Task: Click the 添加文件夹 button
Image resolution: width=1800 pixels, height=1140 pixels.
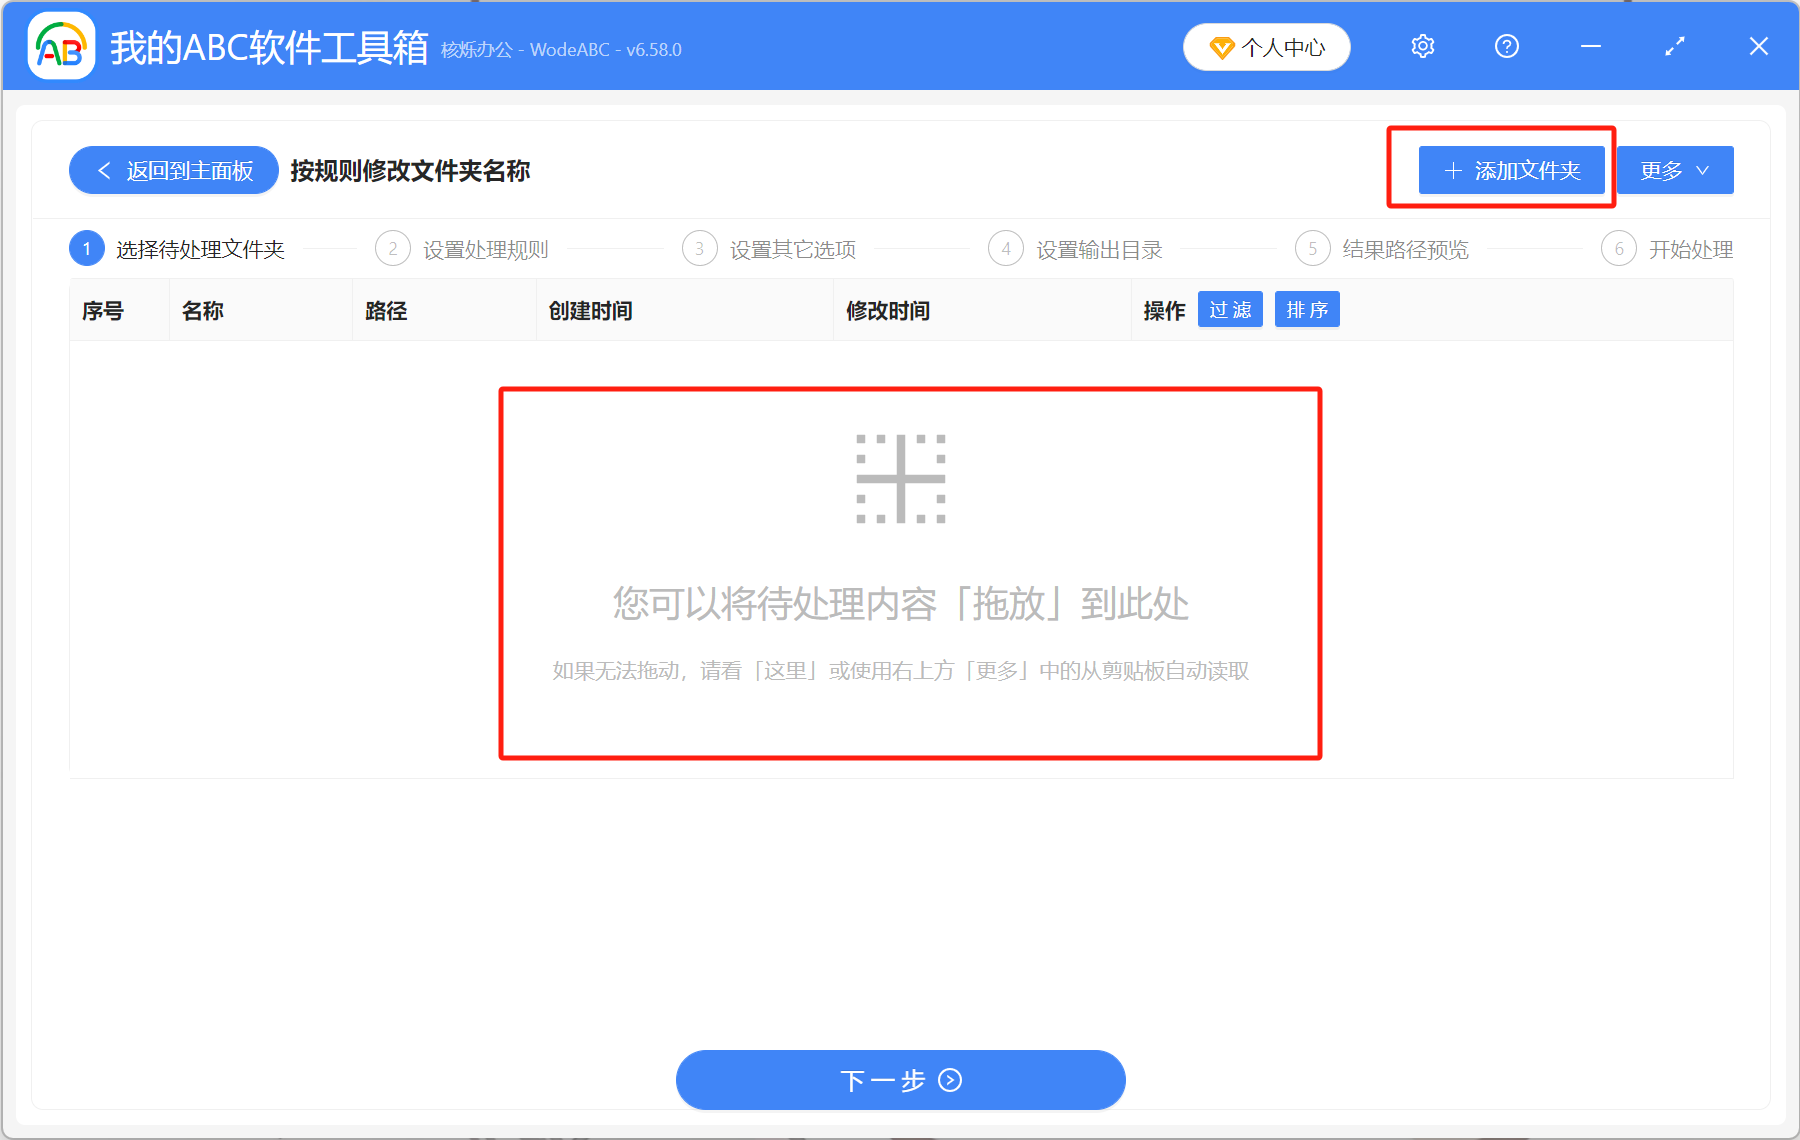Action: (x=1511, y=170)
